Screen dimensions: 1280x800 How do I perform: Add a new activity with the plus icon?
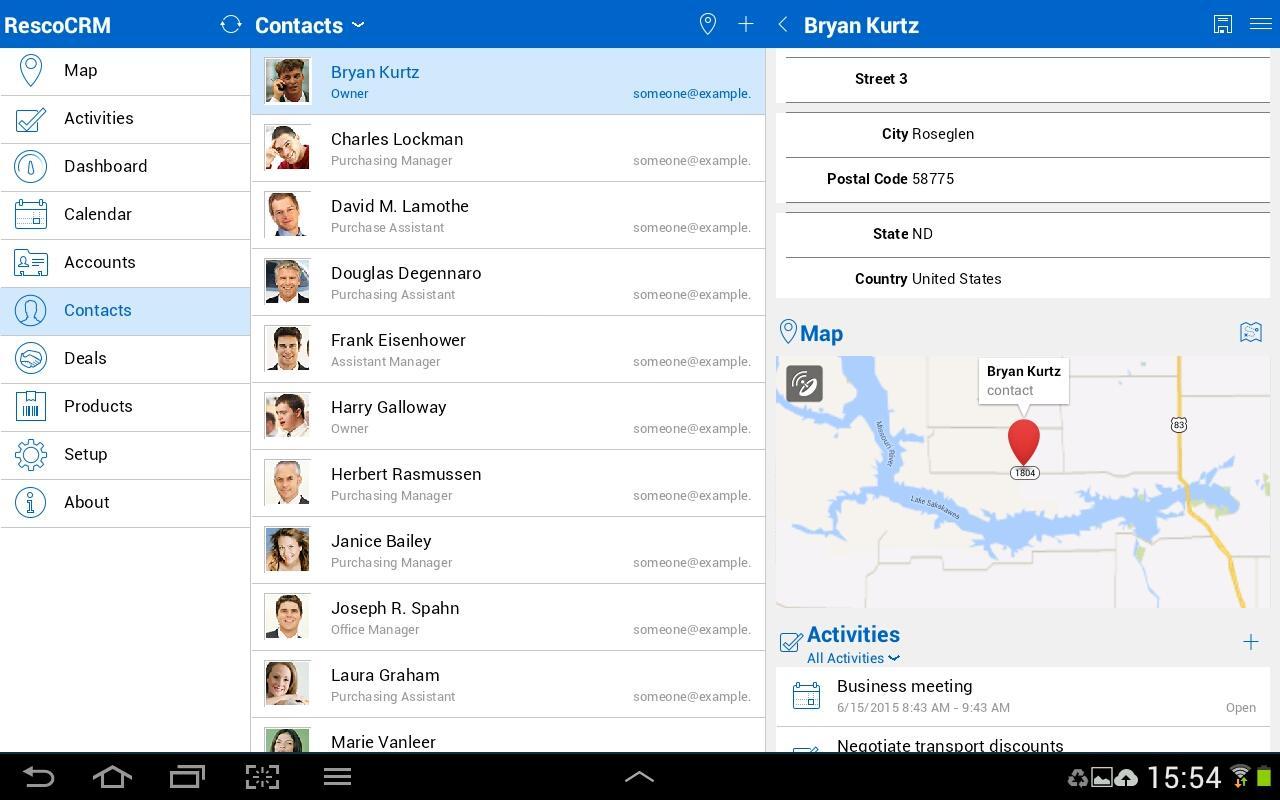click(1251, 642)
